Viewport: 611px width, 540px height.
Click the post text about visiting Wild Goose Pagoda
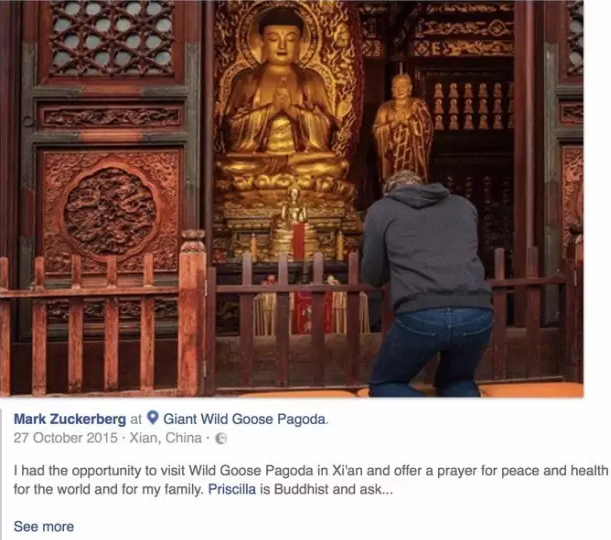311,470
